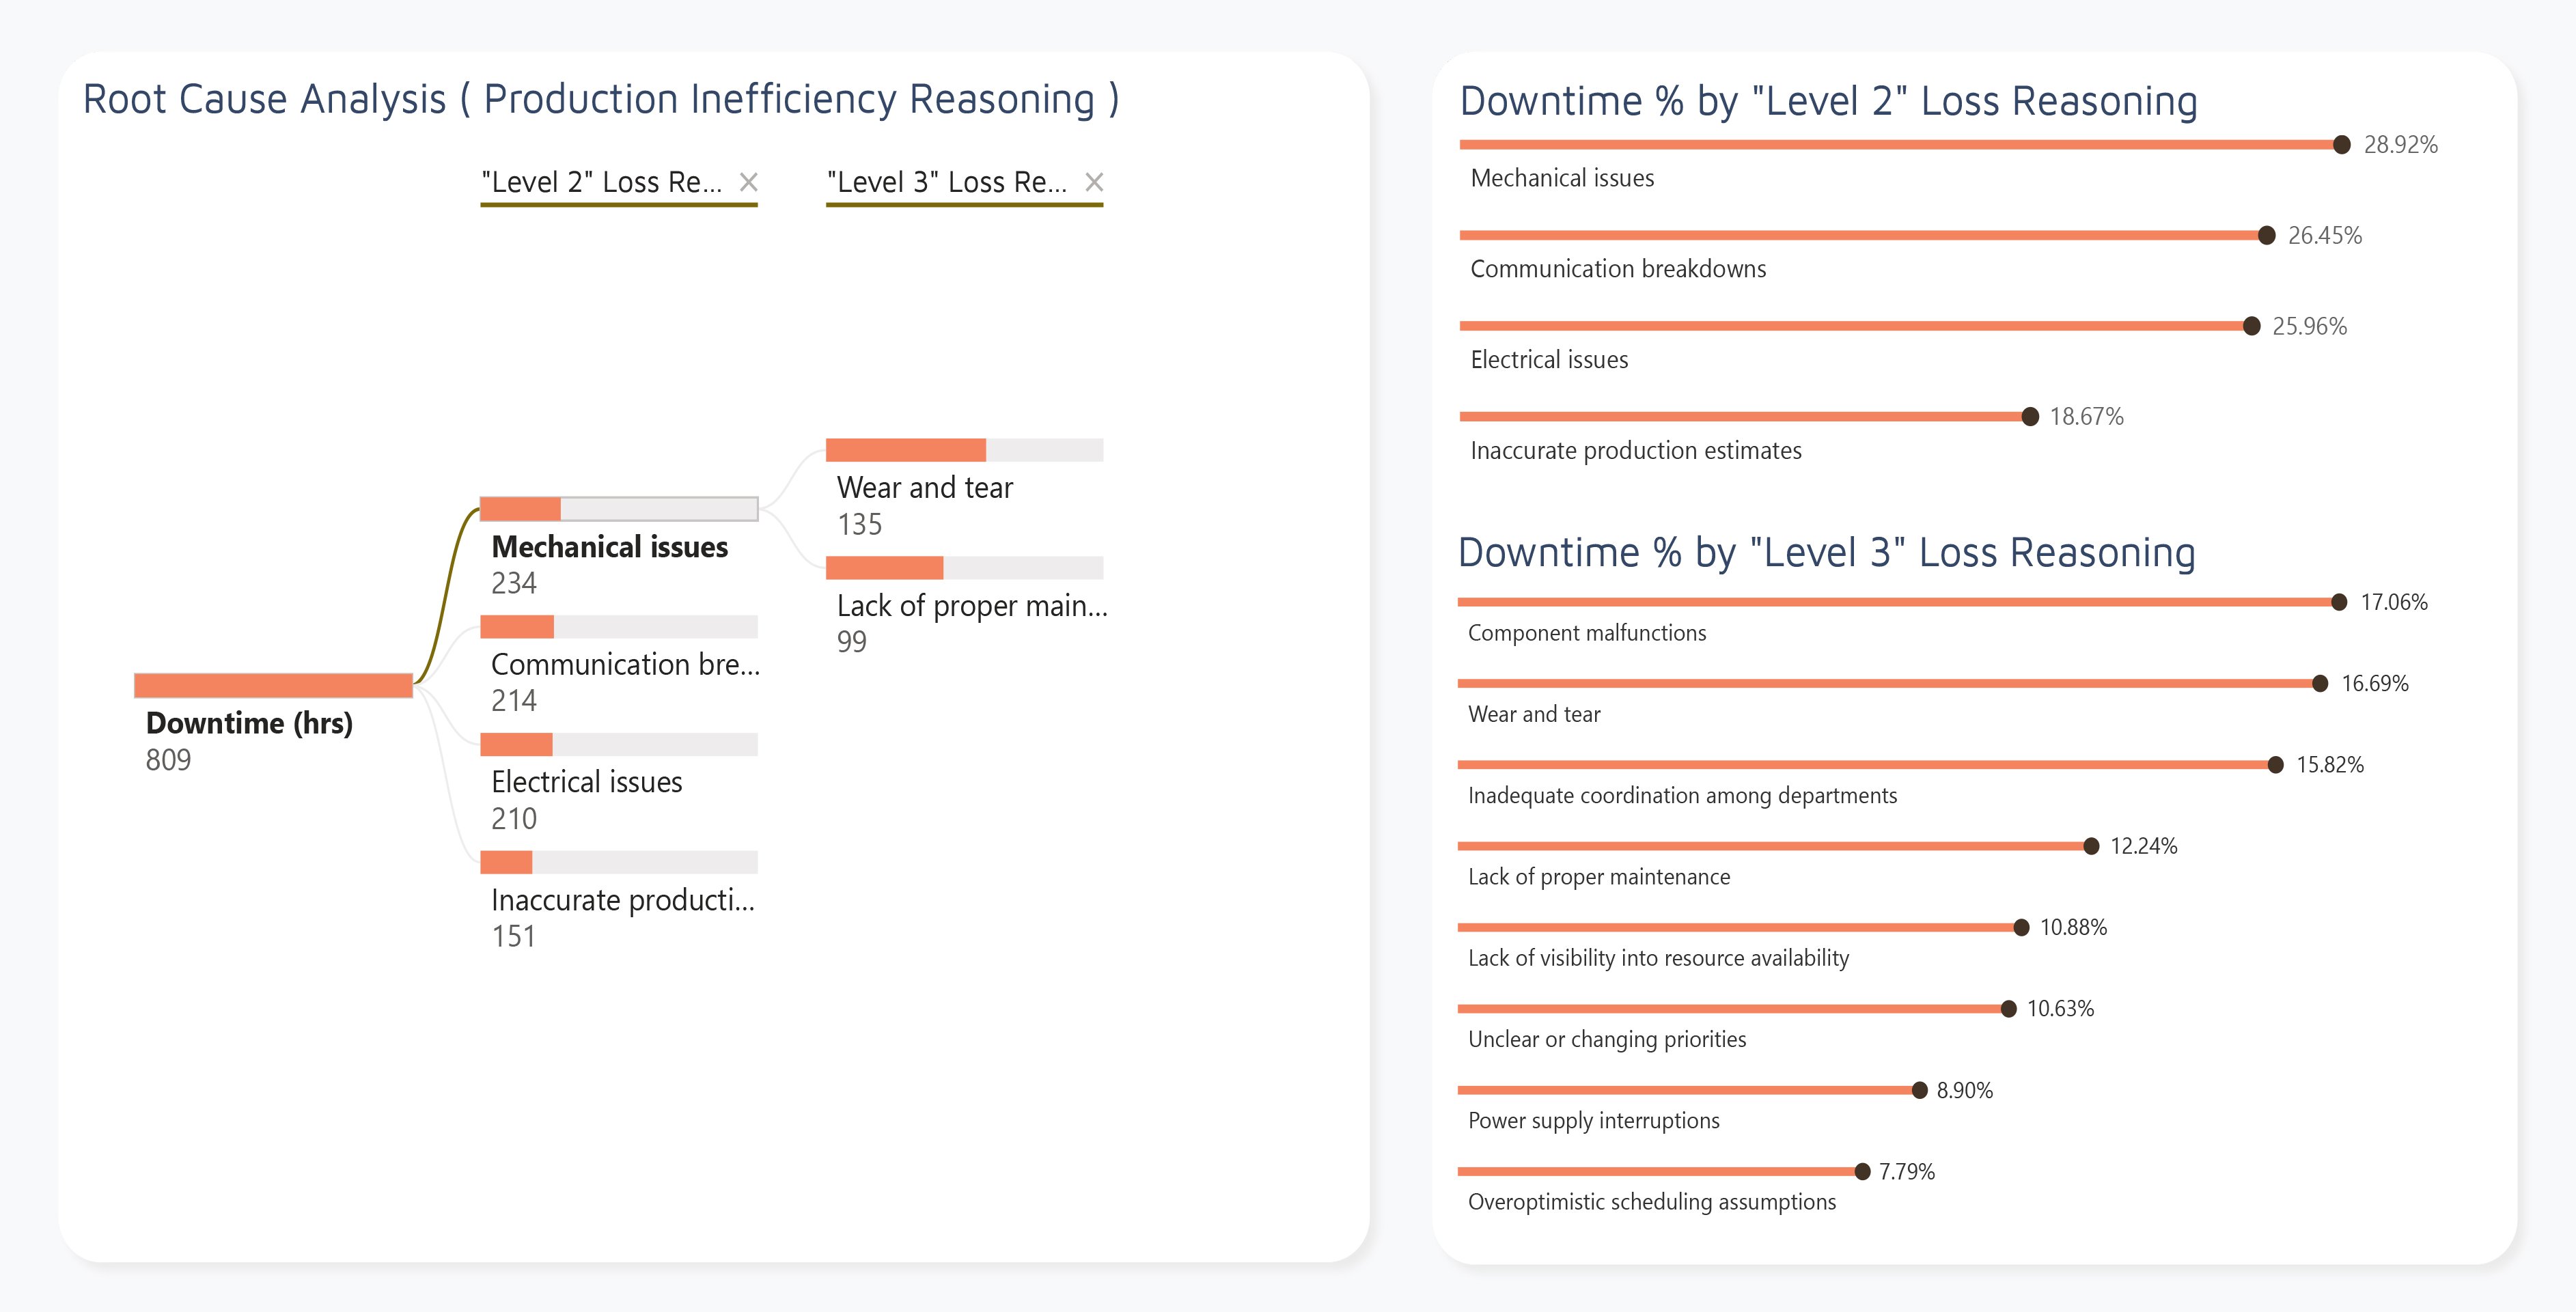Remove the "Level 3" Loss Reasoning level
Screen dimensions: 2576x1312
pos(1094,183)
